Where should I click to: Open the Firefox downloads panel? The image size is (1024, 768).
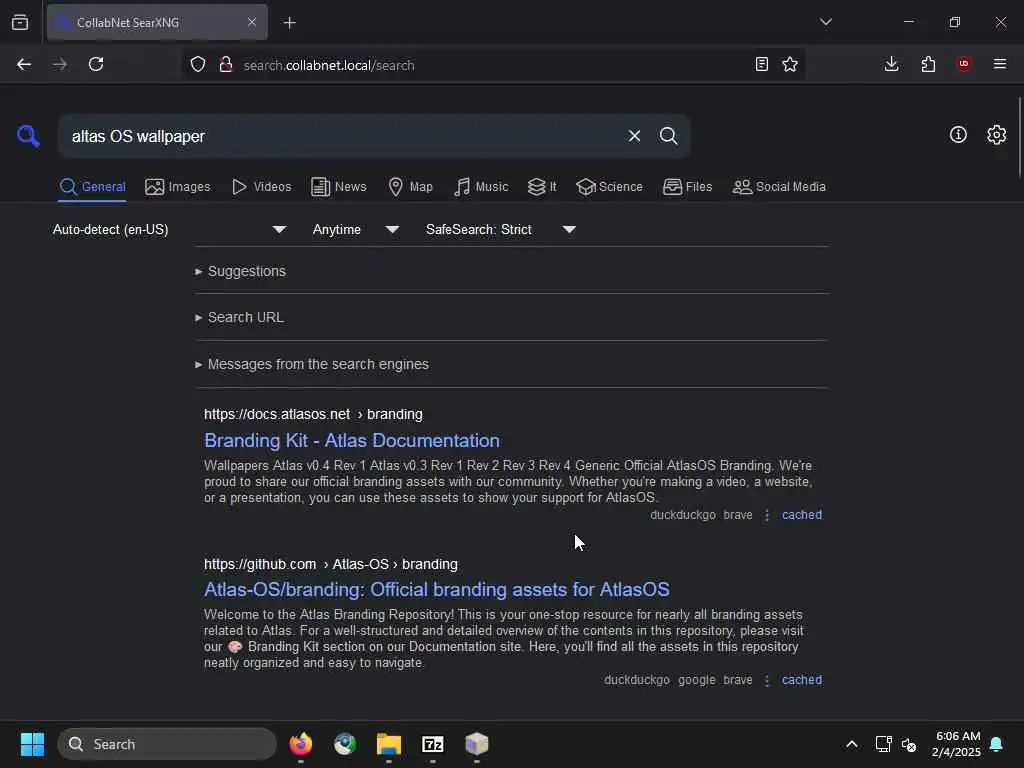[x=891, y=64]
